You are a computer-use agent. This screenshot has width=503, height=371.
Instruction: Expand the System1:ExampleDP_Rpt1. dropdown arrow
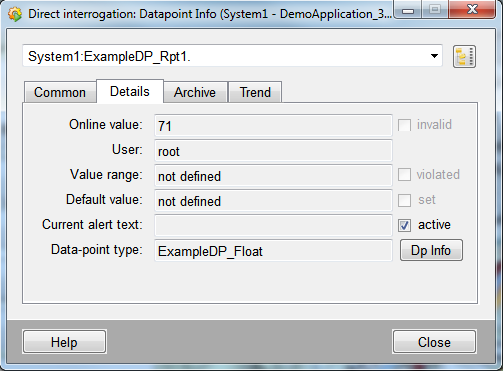coord(434,56)
